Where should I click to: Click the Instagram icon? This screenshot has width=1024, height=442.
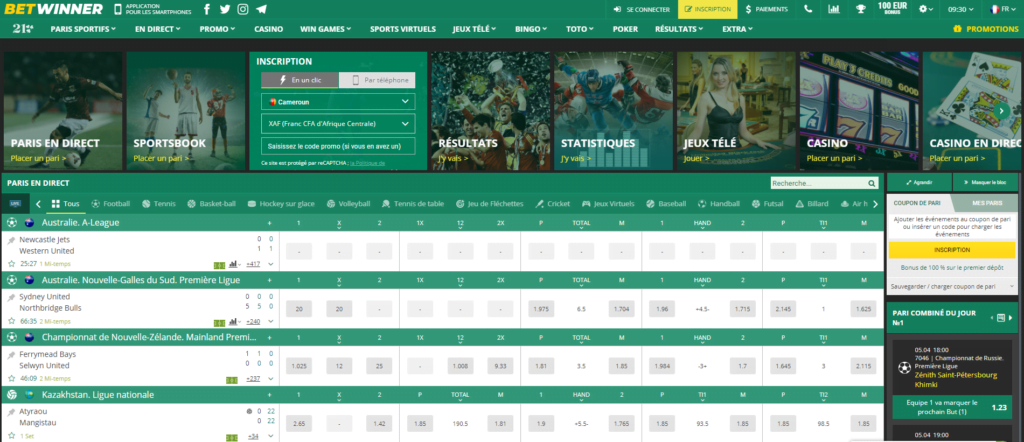click(243, 9)
